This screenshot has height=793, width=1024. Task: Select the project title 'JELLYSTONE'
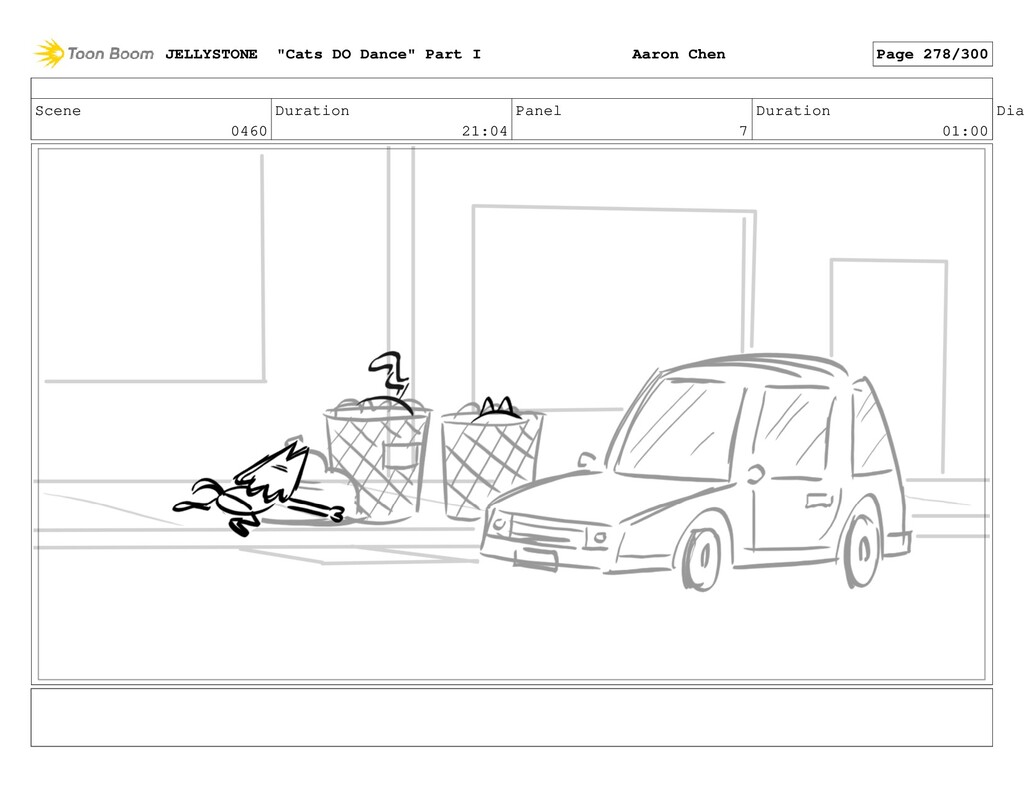[211, 54]
